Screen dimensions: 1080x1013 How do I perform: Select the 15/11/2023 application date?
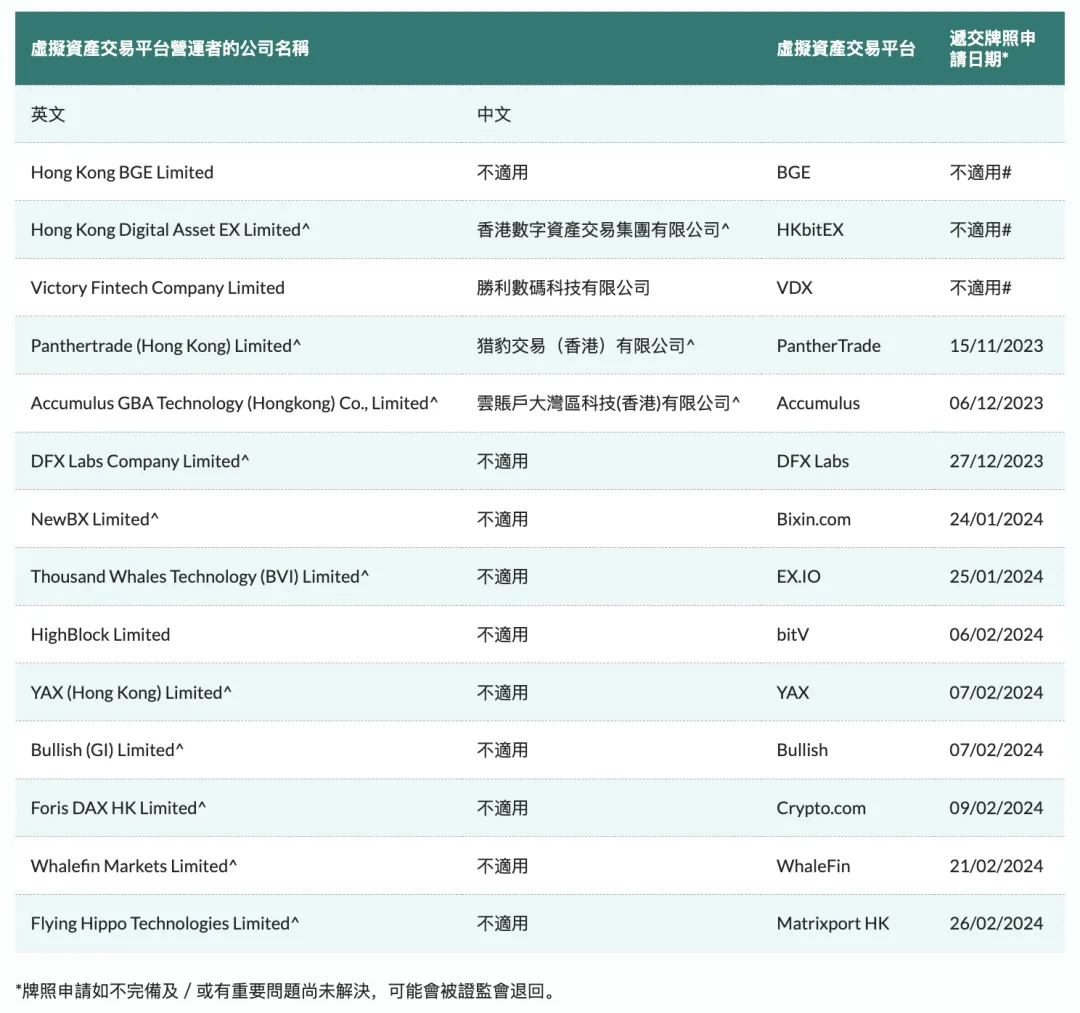pyautogui.click(x=995, y=346)
